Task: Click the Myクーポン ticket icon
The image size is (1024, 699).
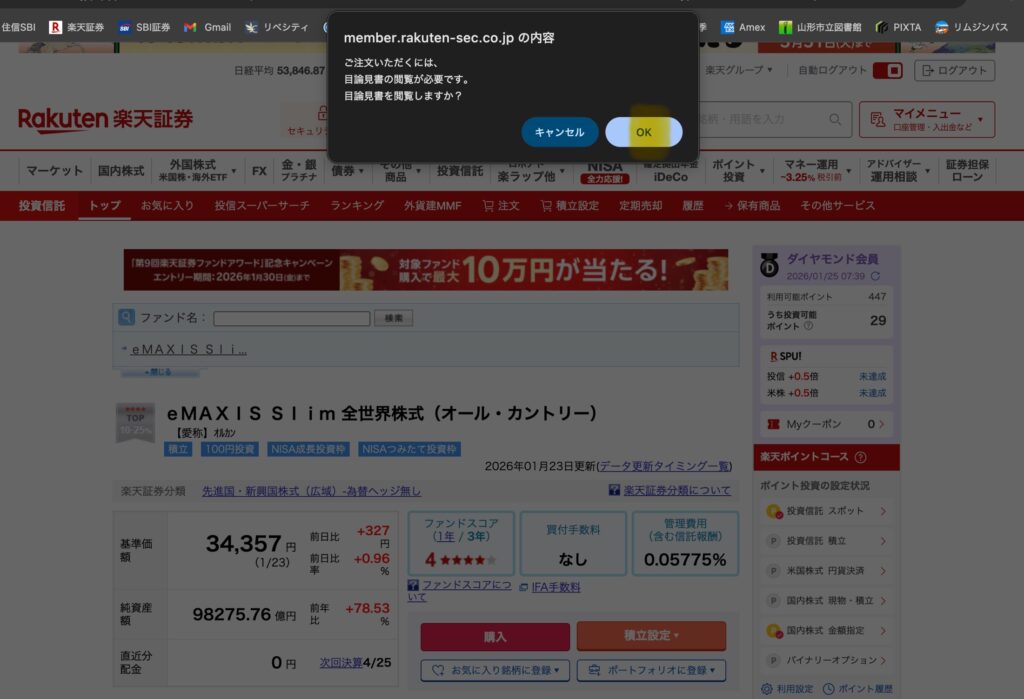Action: [773, 424]
